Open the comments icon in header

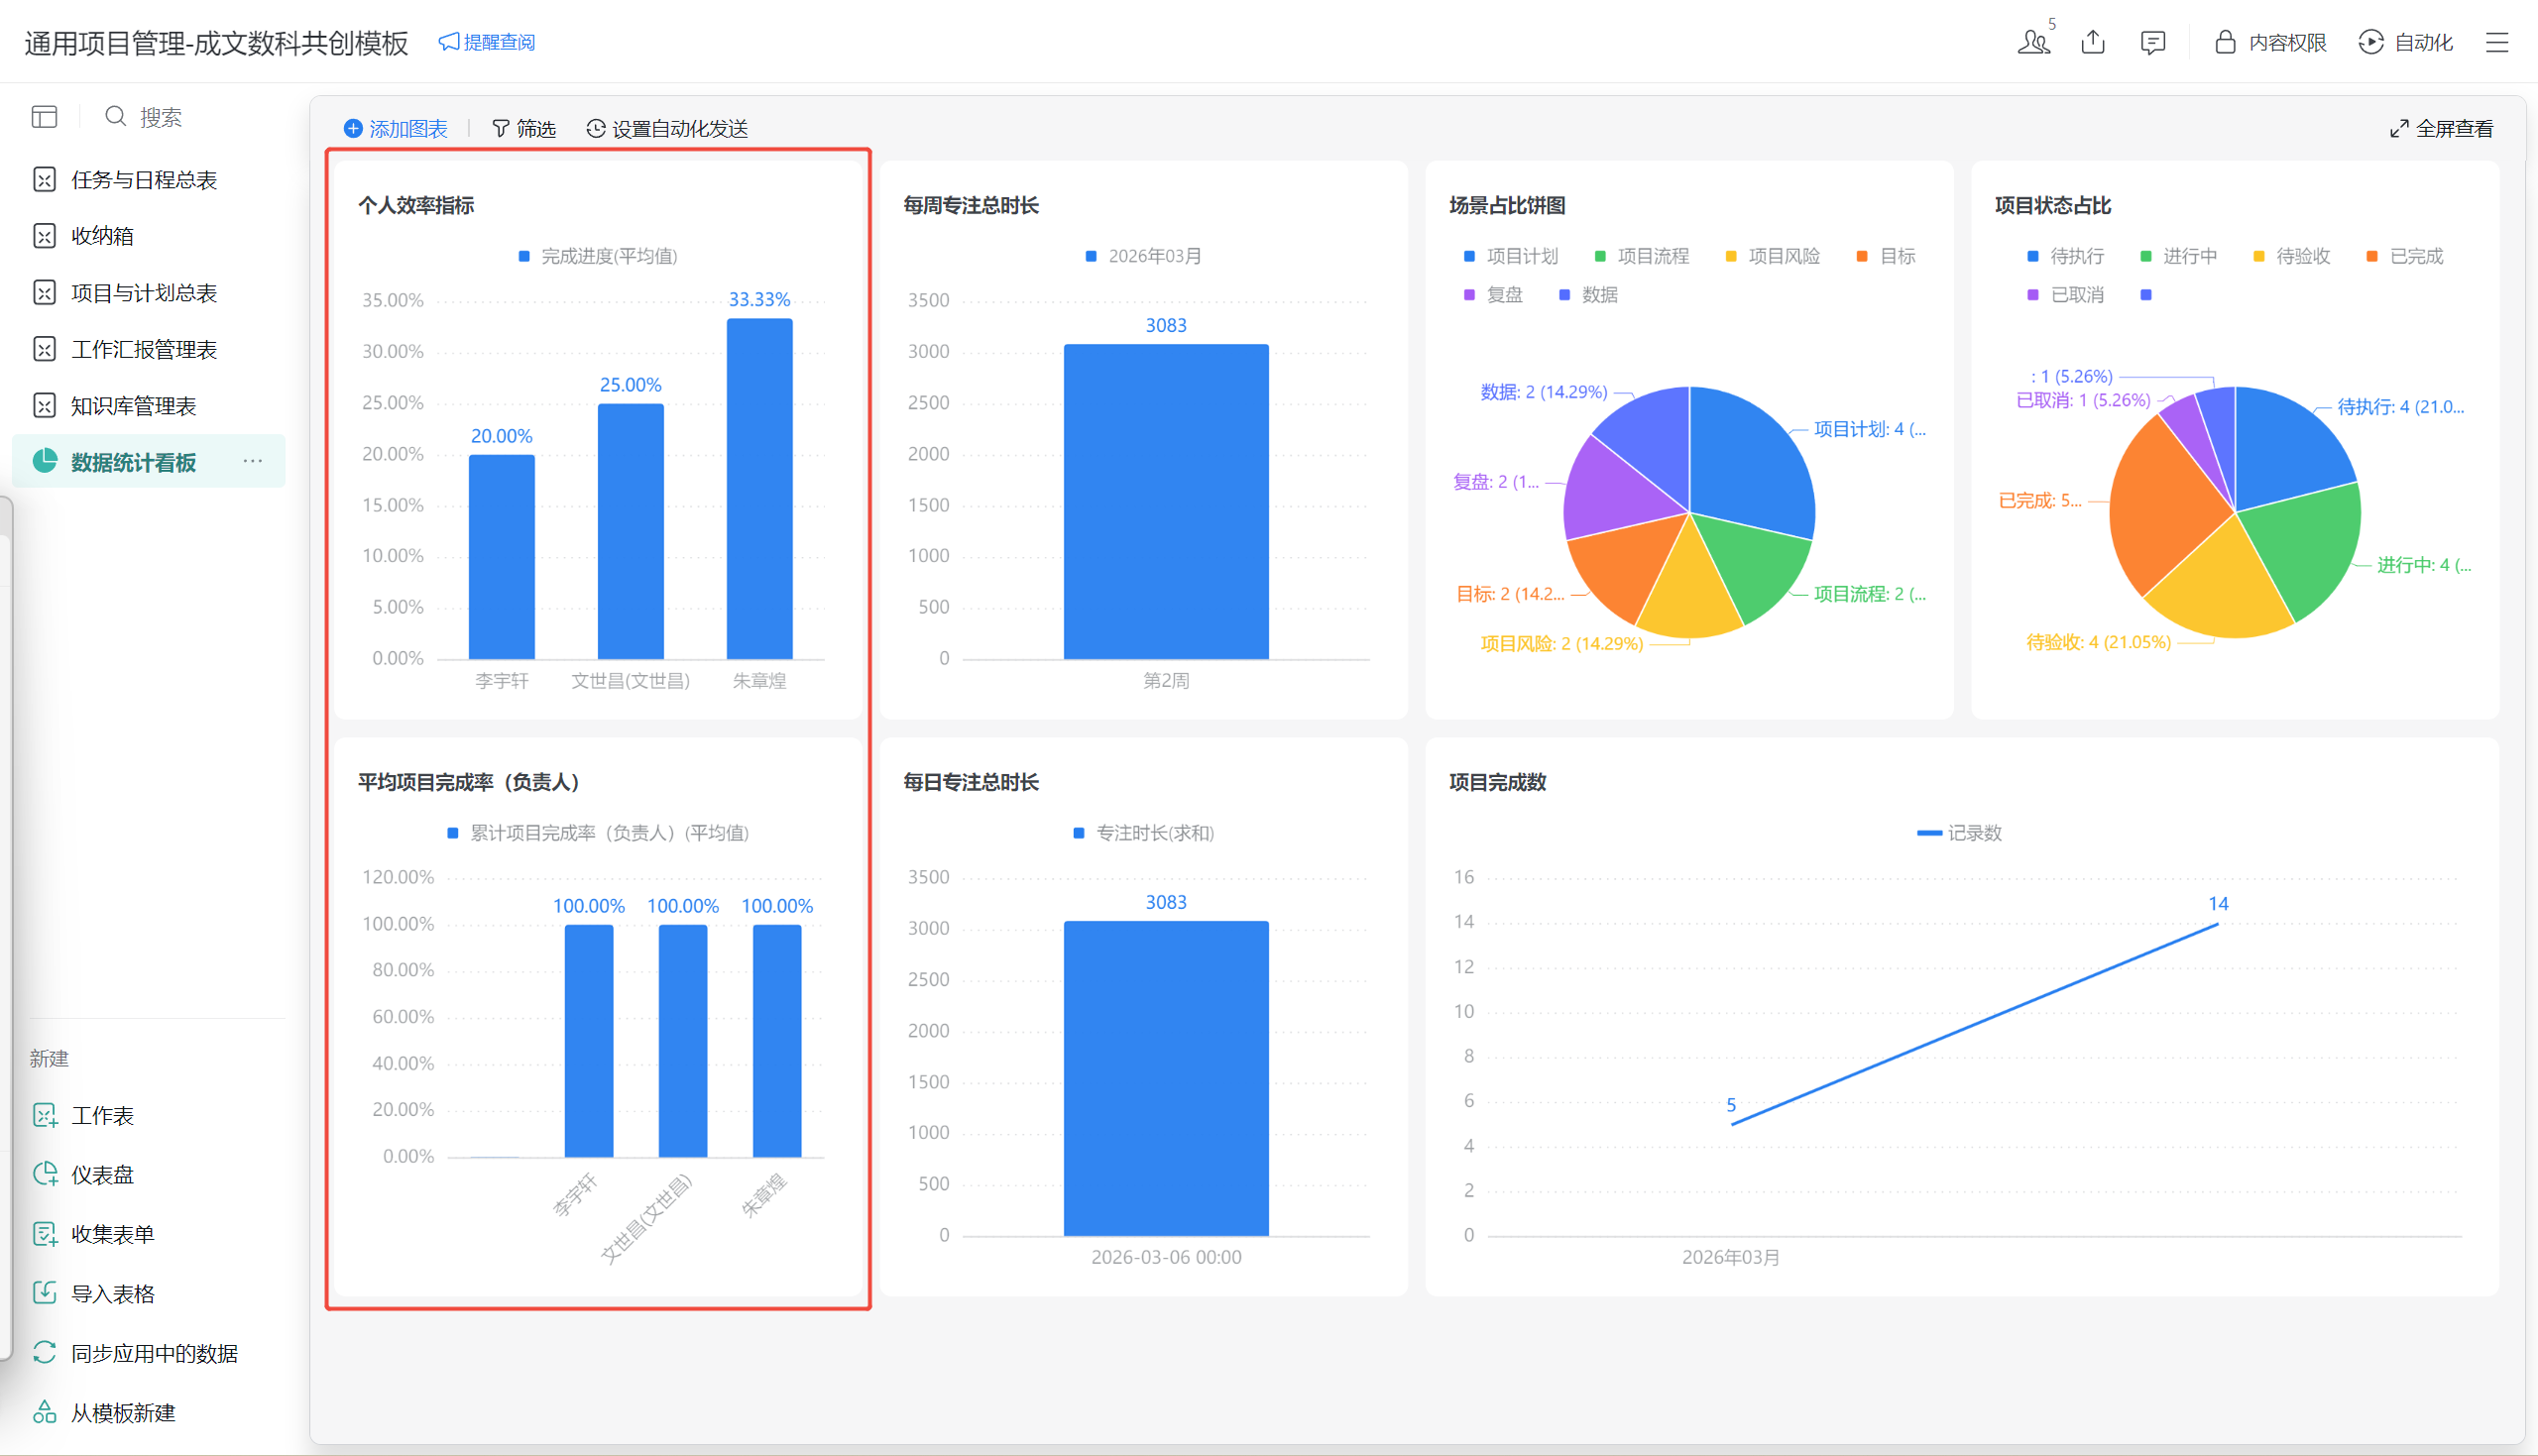click(x=2152, y=42)
